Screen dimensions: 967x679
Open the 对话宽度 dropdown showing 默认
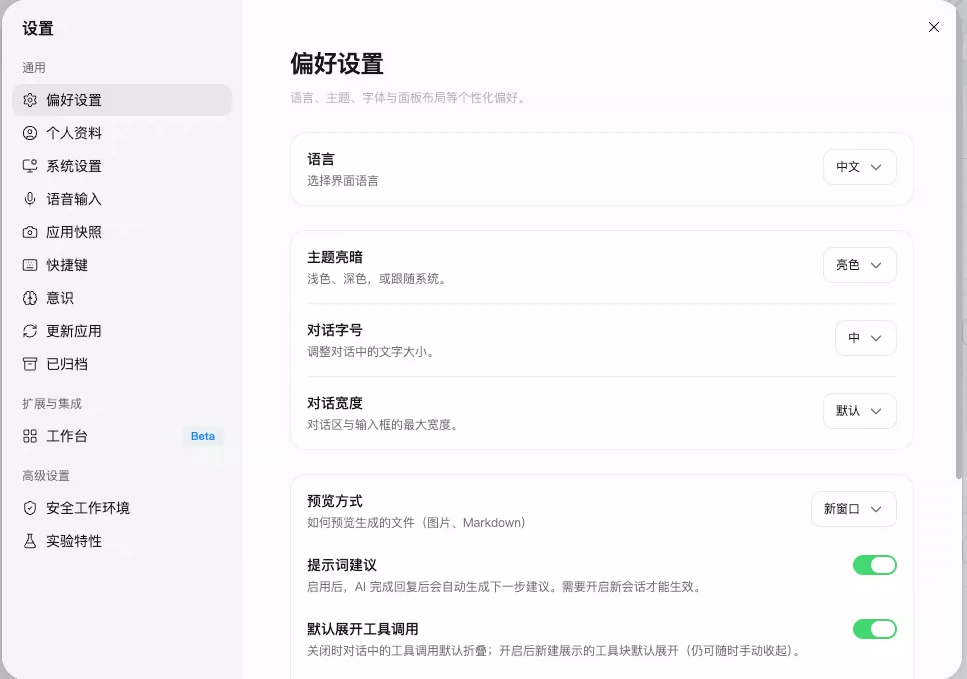click(x=860, y=411)
